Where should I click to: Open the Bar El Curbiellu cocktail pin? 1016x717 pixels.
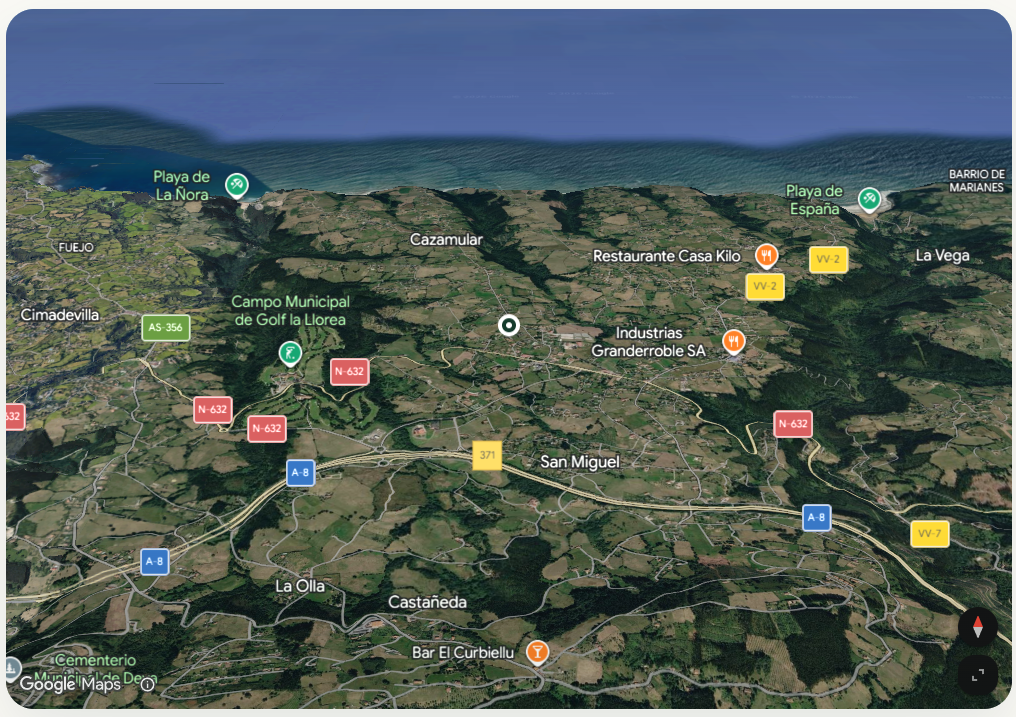(537, 652)
